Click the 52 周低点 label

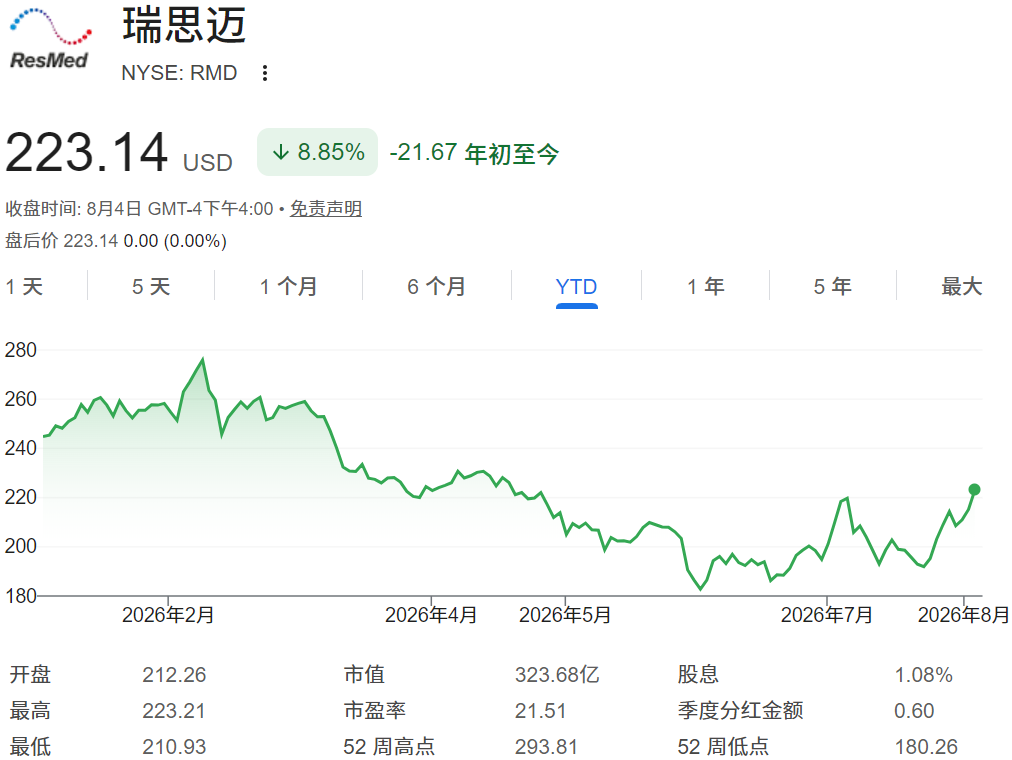(723, 747)
